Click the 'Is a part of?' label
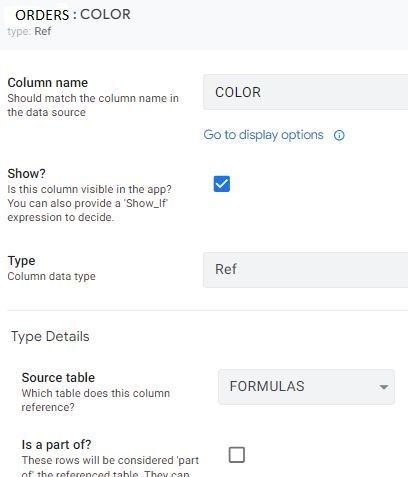 [x=56, y=445]
